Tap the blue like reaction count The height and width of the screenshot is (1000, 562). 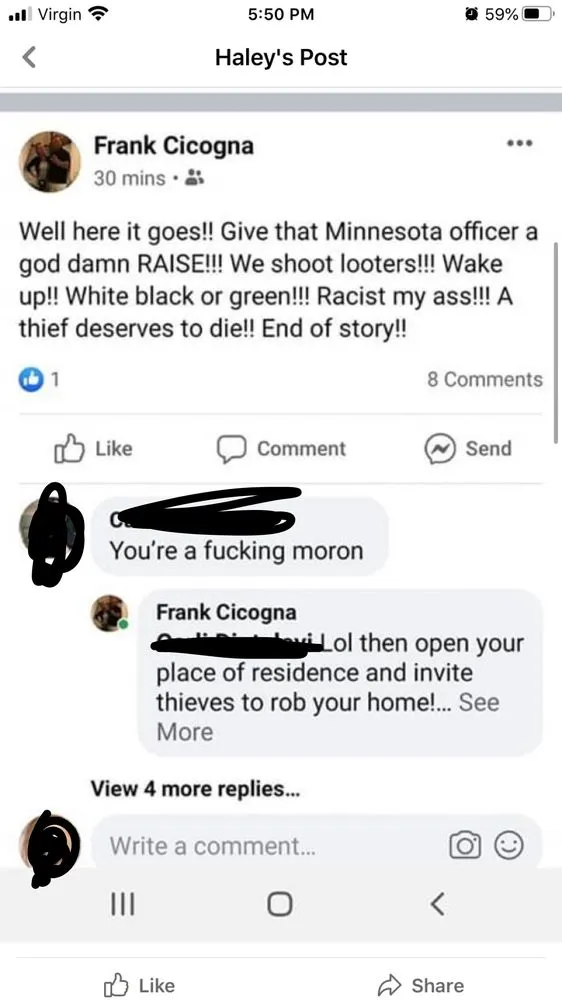pos(40,379)
